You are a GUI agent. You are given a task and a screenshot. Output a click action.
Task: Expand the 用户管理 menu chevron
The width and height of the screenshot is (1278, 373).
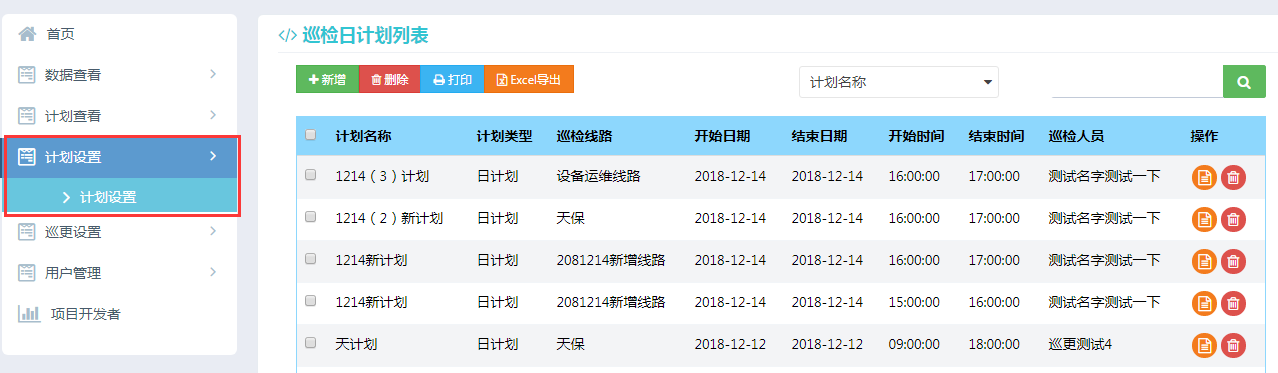[213, 272]
